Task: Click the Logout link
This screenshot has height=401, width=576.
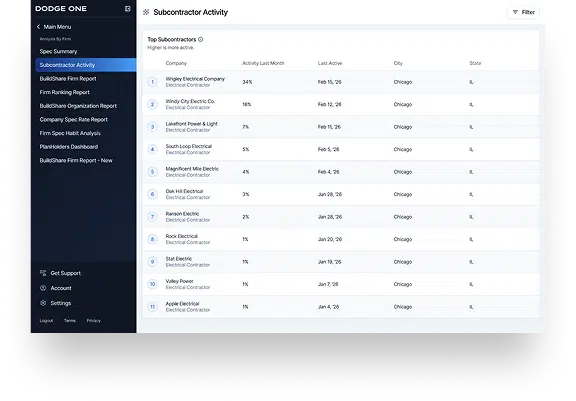Action: tap(46, 321)
